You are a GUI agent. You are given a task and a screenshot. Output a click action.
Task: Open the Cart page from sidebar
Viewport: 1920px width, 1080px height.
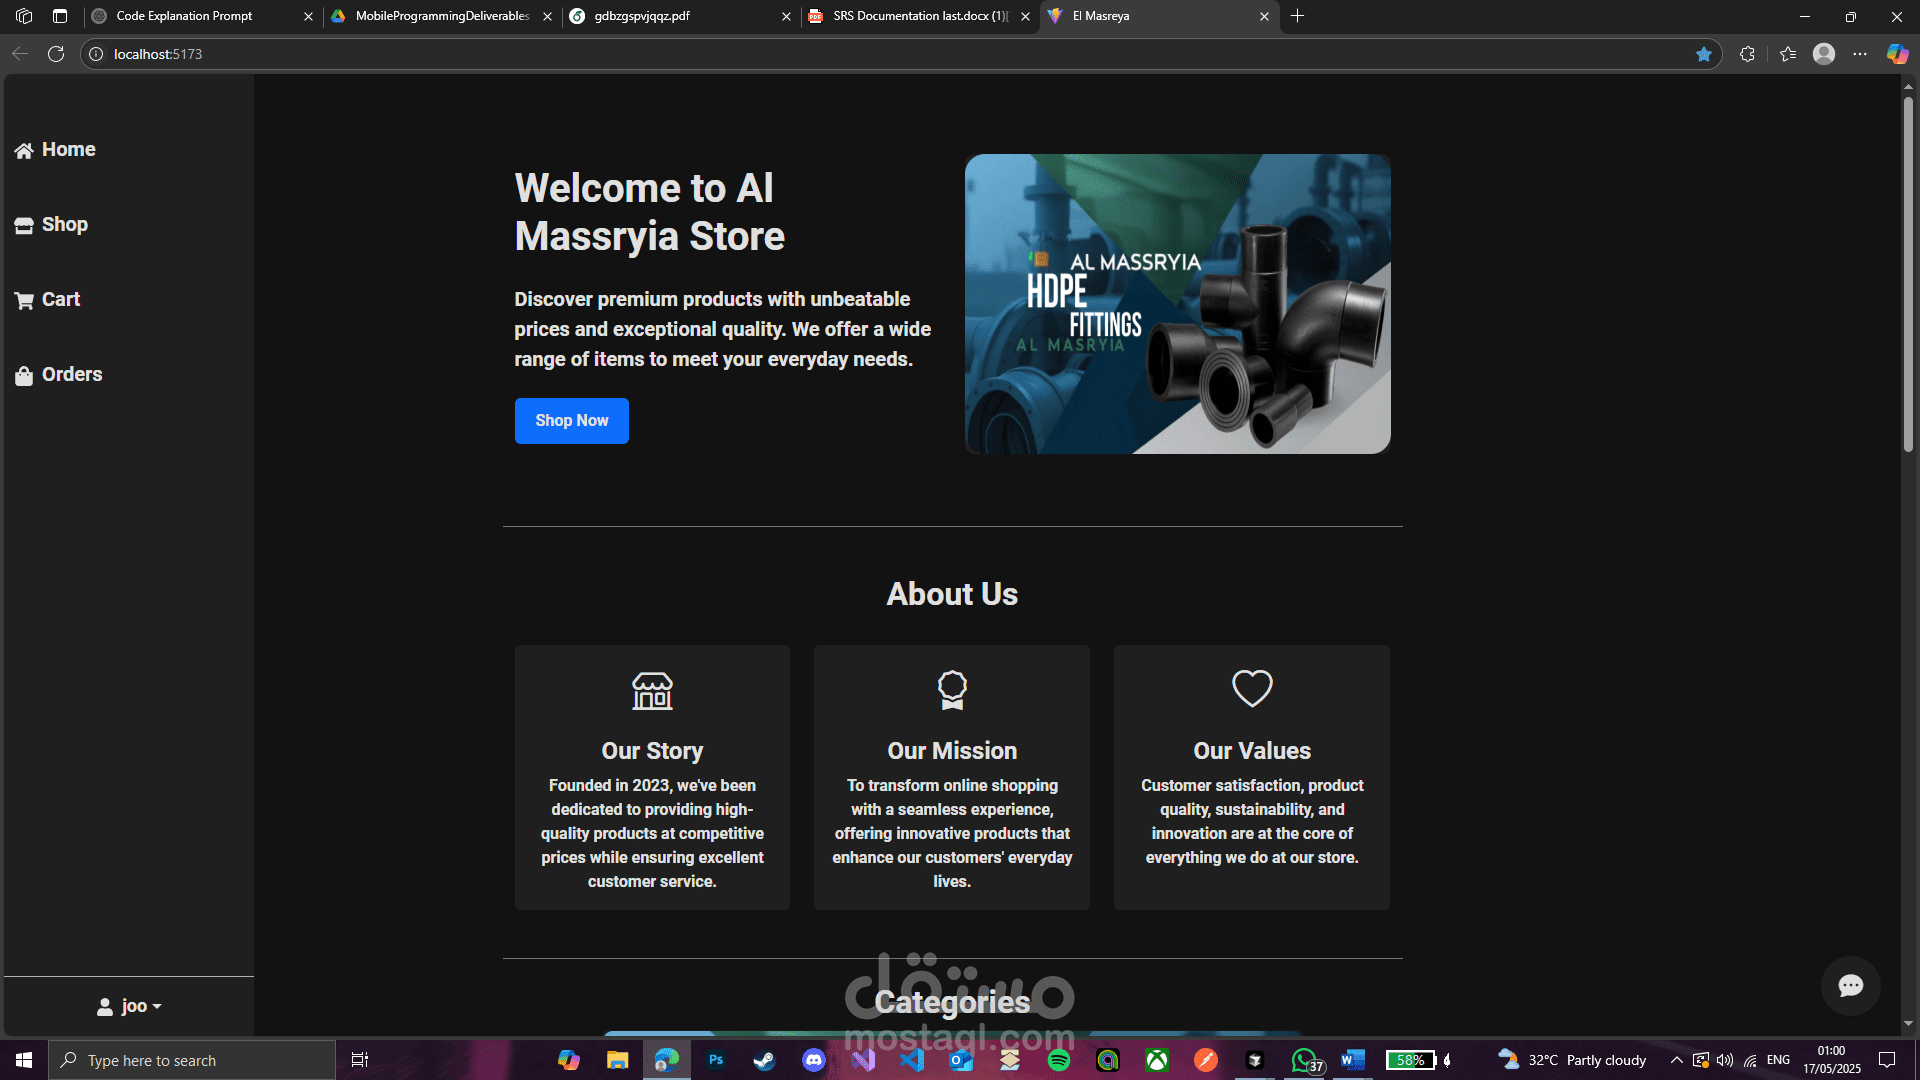(48, 300)
